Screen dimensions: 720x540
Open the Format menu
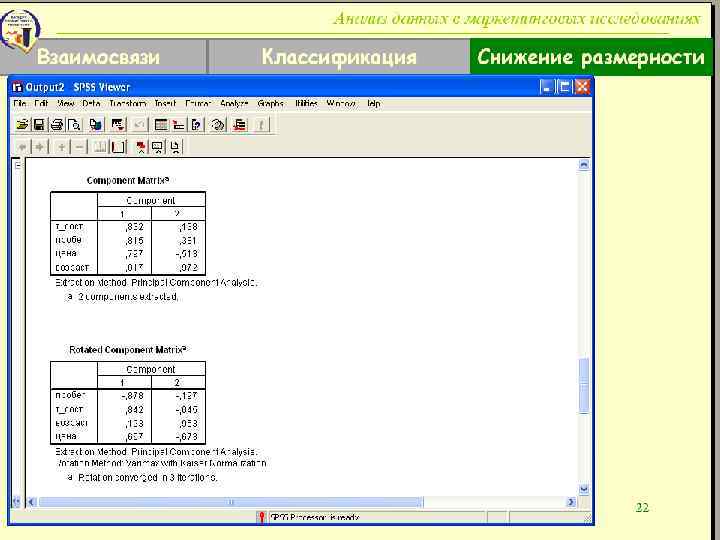point(198,104)
